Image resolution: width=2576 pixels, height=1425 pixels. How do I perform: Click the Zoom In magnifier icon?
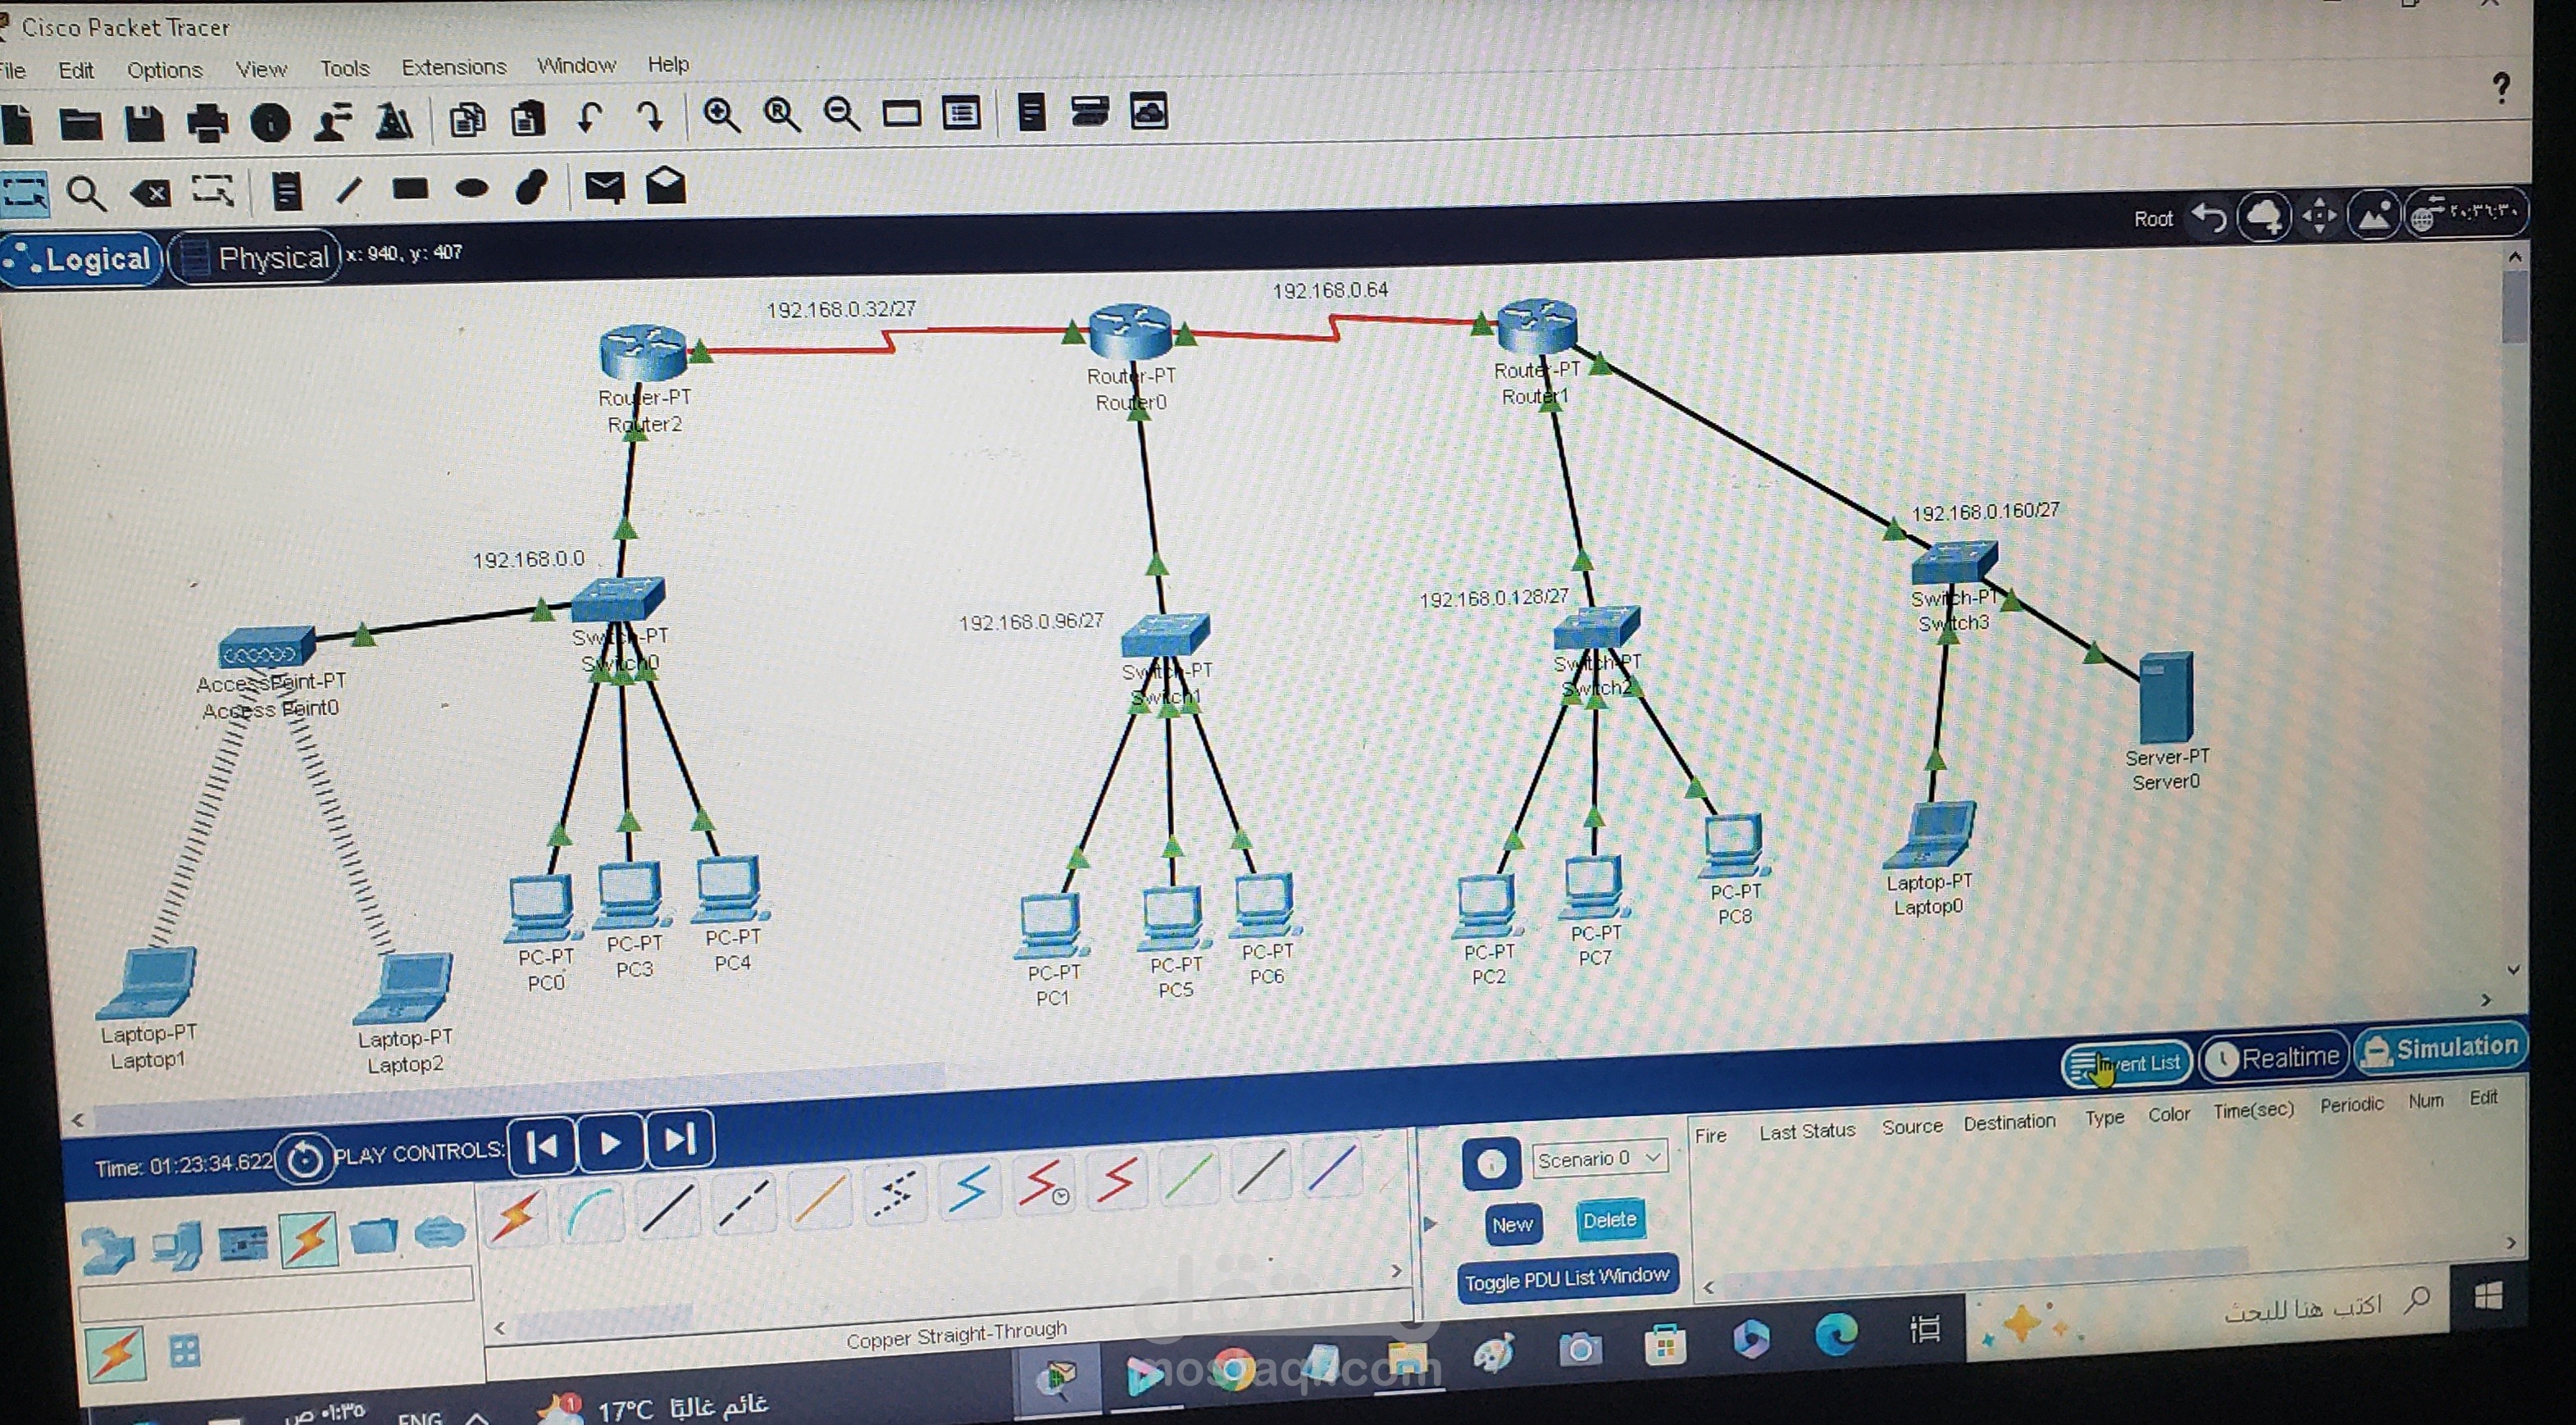click(721, 116)
